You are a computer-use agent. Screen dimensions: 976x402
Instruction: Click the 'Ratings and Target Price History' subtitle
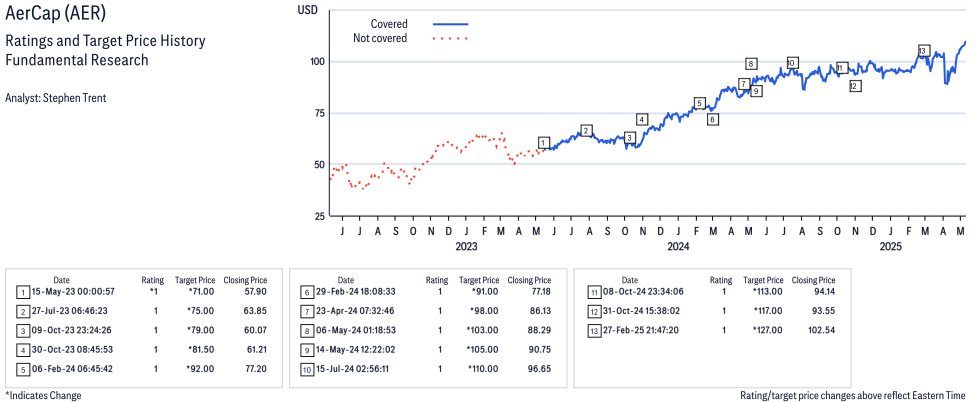pyautogui.click(x=105, y=42)
